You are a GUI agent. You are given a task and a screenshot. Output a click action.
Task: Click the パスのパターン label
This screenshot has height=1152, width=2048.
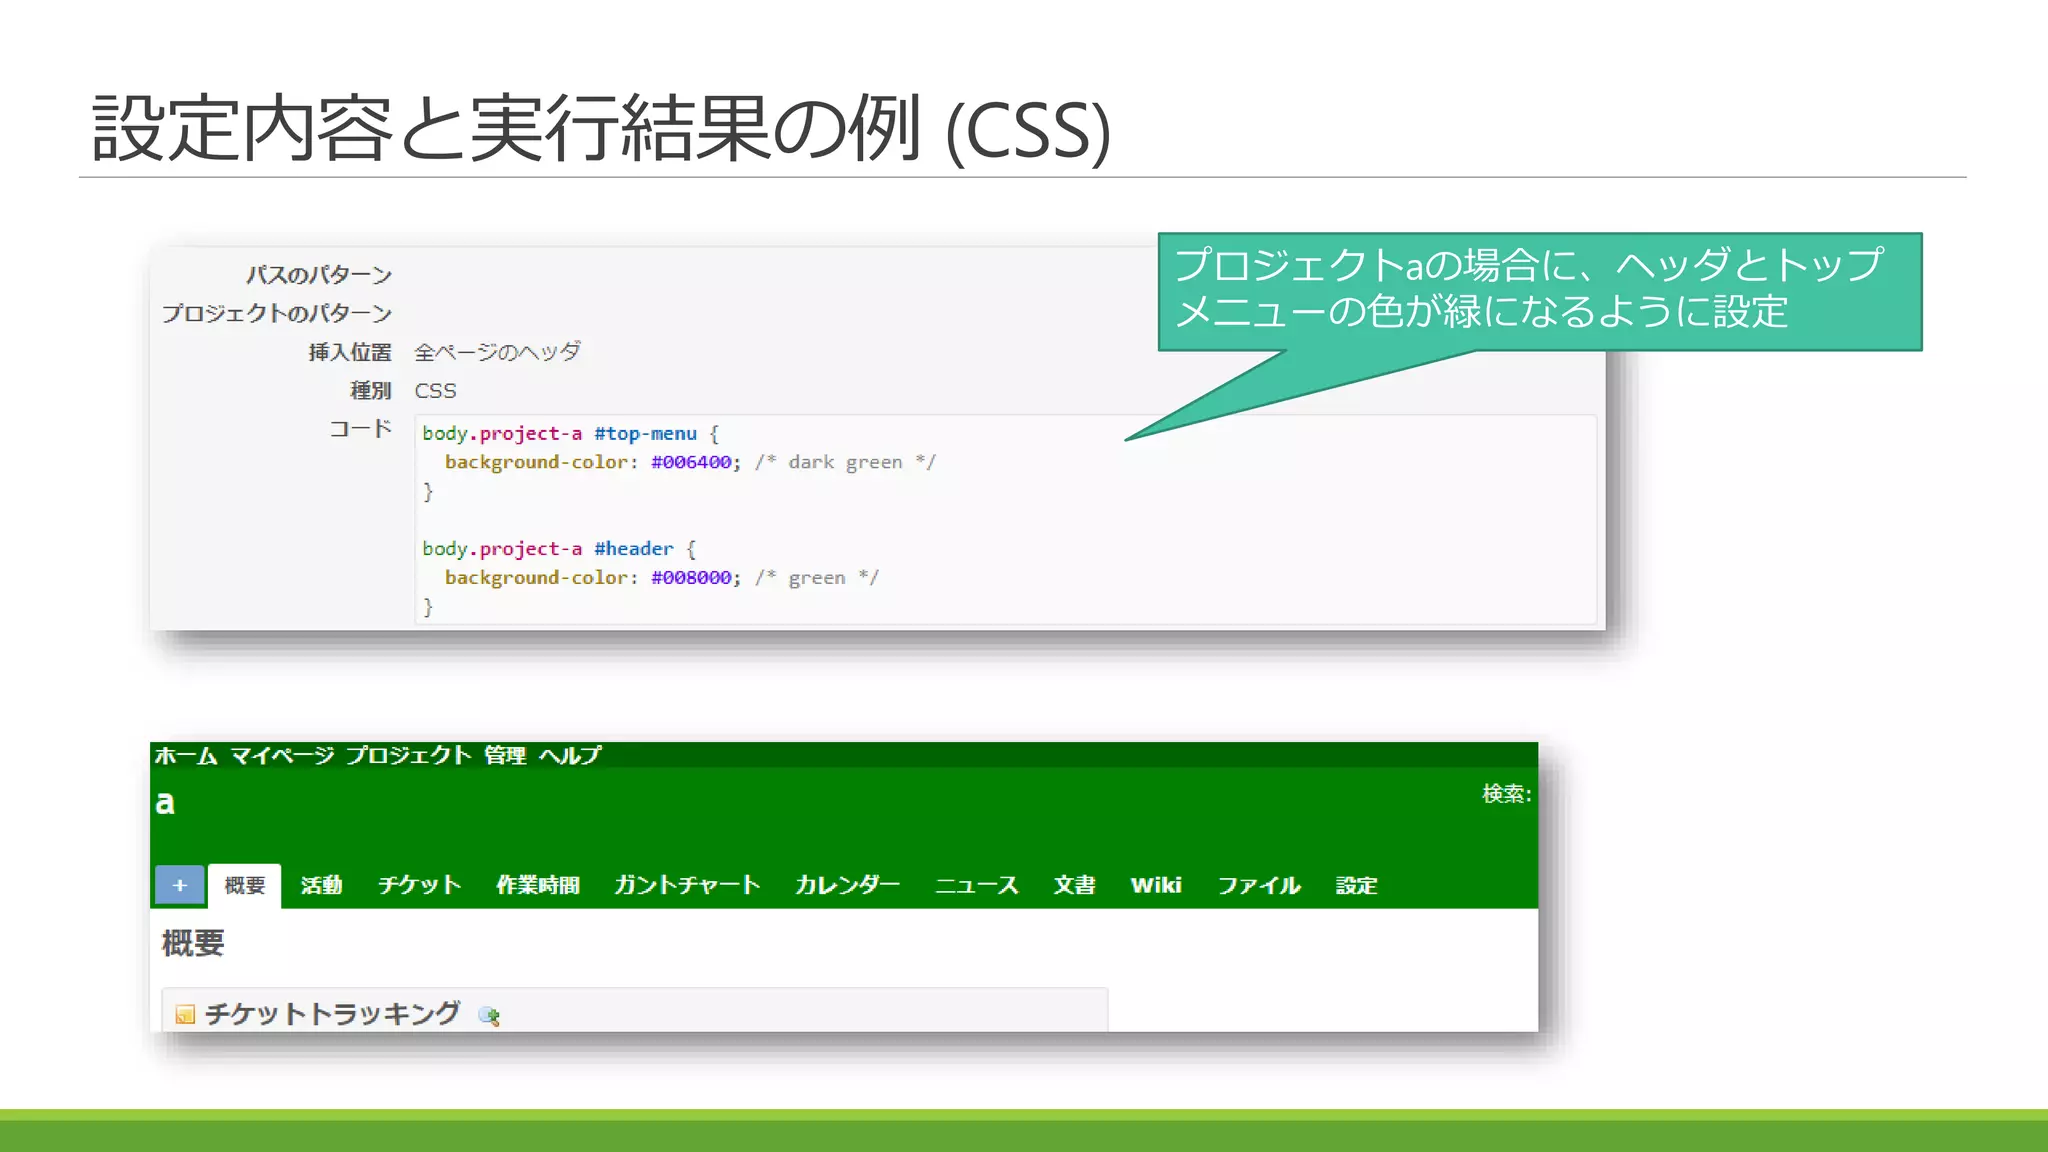click(319, 275)
